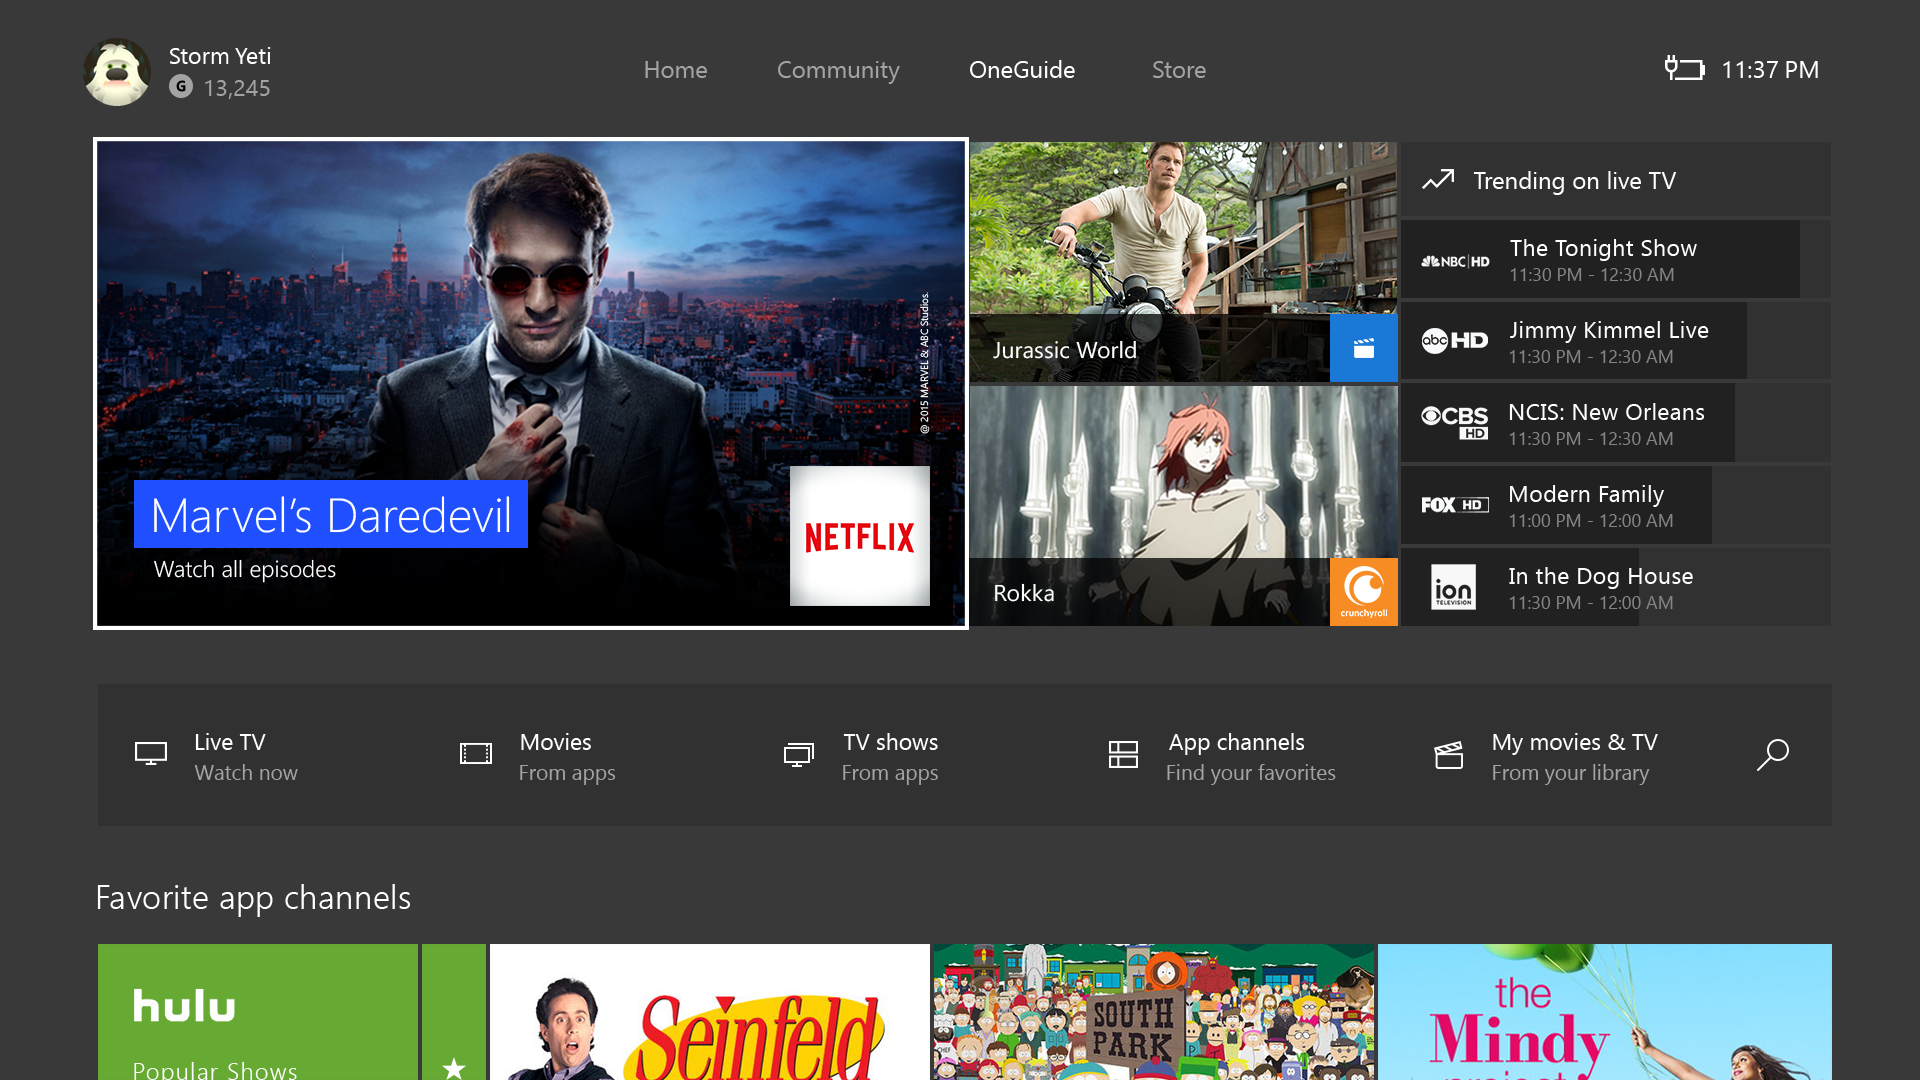Click the CBS HD channel icon
Image resolution: width=1920 pixels, height=1080 pixels.
click(1451, 422)
